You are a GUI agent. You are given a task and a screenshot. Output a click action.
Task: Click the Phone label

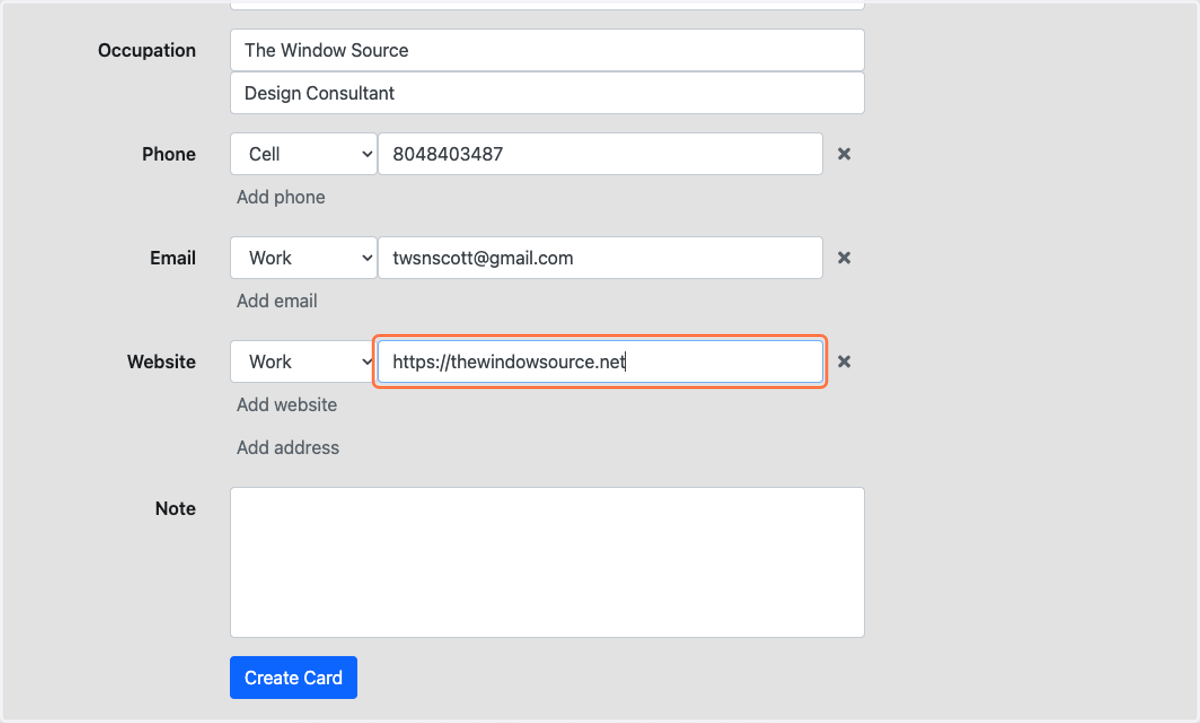tap(169, 154)
